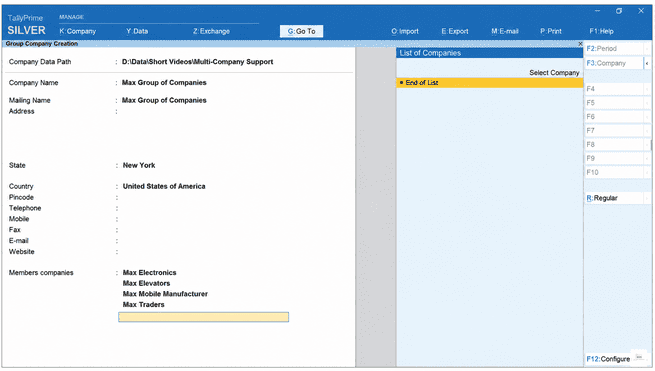The image size is (655, 371).
Task: Click the List of Companies header
Action: point(489,53)
